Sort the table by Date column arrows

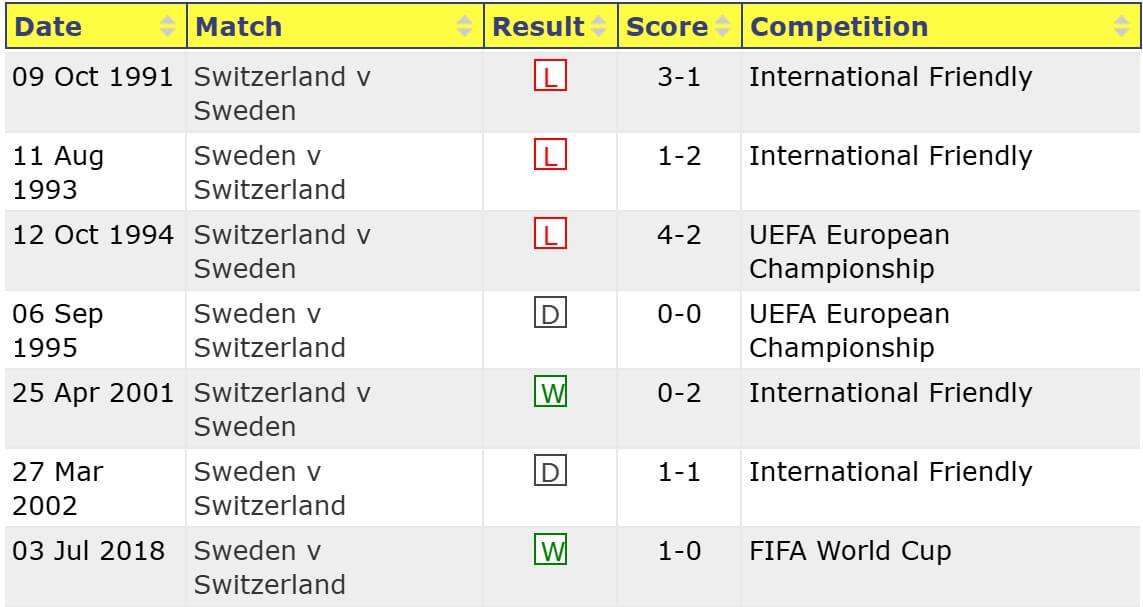[168, 27]
